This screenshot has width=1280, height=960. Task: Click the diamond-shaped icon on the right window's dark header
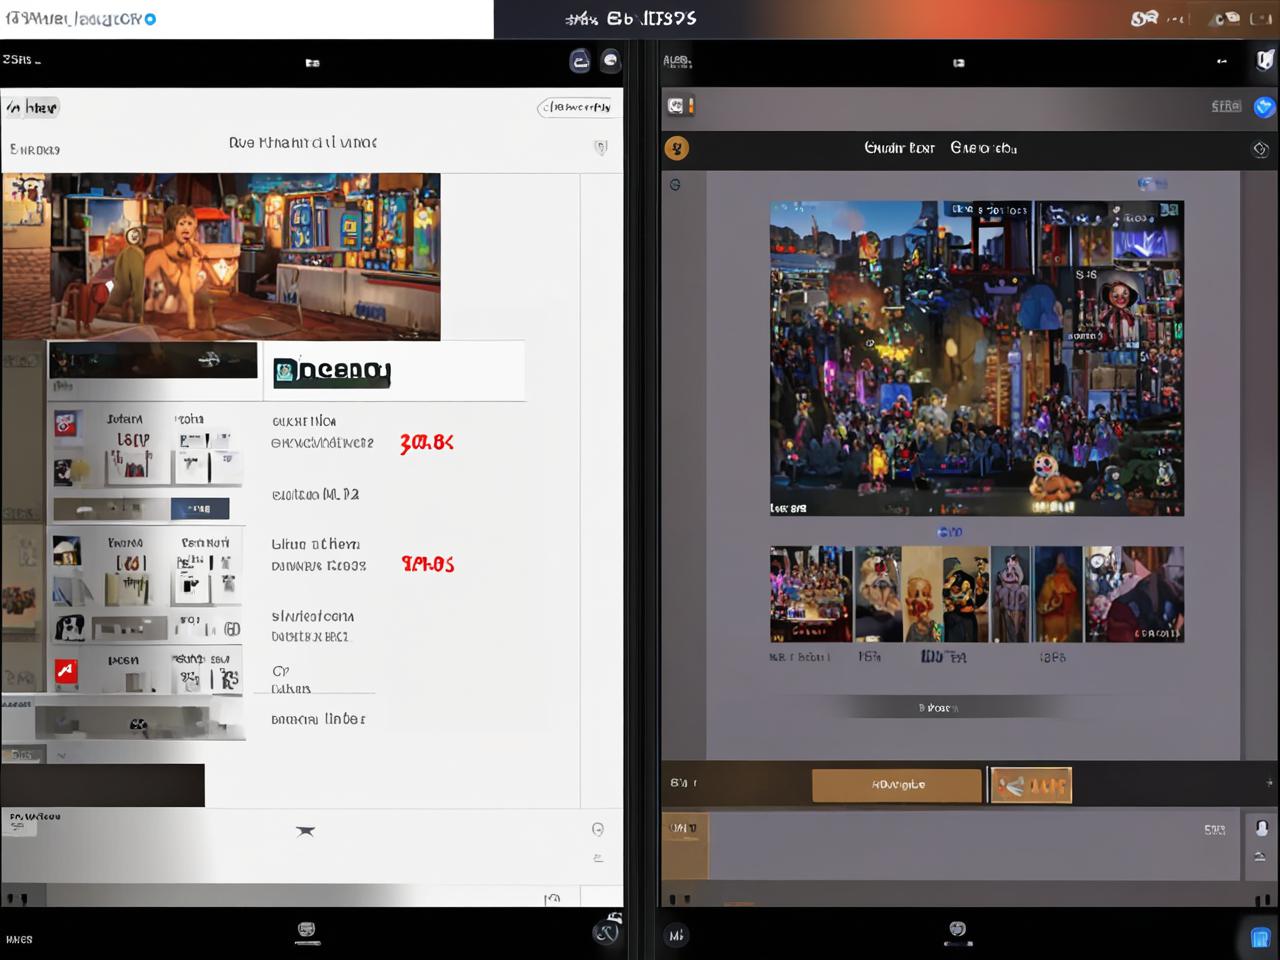tap(1260, 149)
